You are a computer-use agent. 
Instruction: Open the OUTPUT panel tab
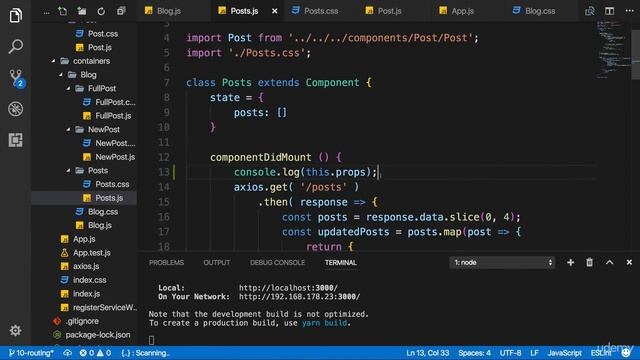coord(217,262)
